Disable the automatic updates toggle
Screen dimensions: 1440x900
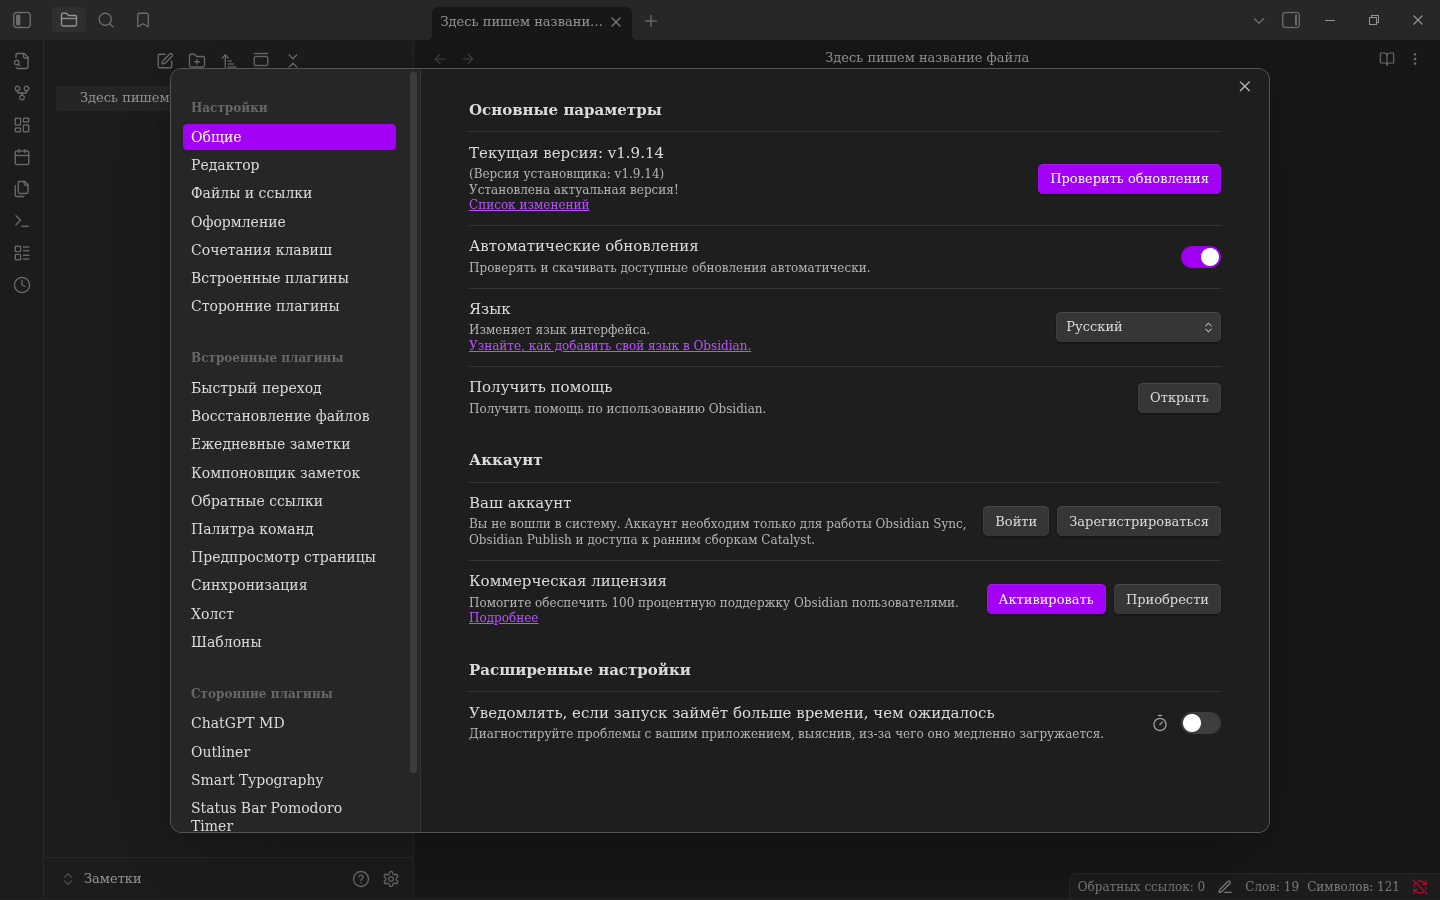click(x=1200, y=257)
